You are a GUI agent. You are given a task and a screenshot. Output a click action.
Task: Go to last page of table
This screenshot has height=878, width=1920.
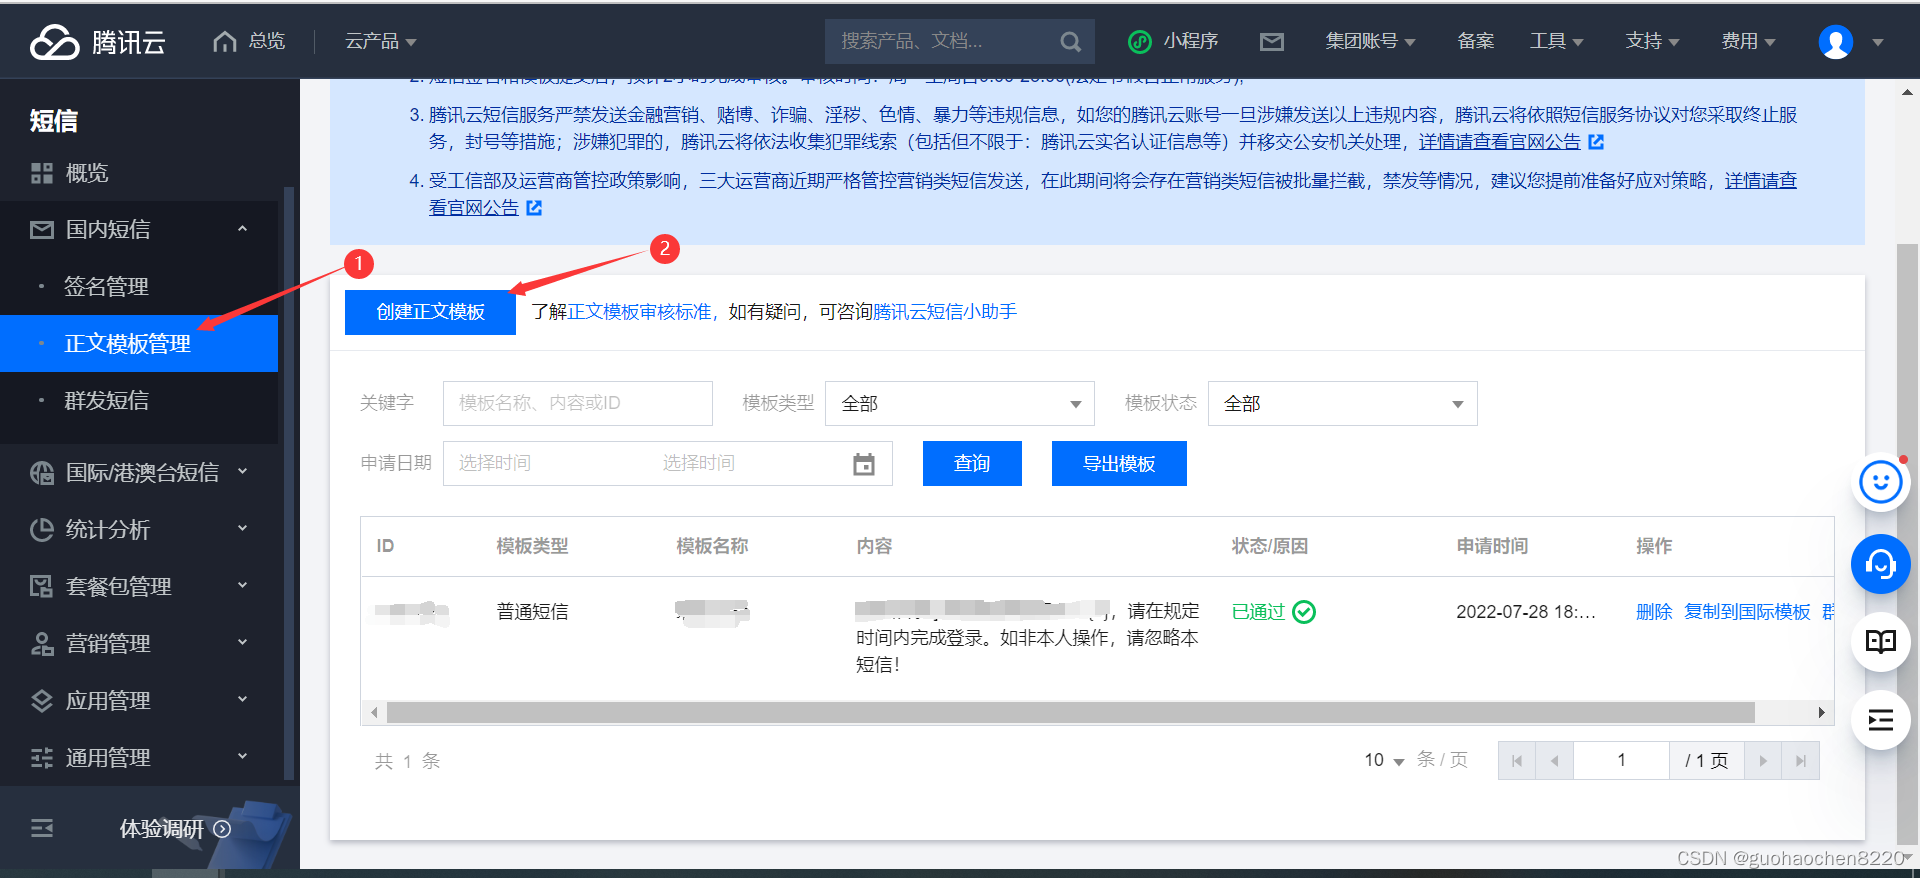[1800, 761]
